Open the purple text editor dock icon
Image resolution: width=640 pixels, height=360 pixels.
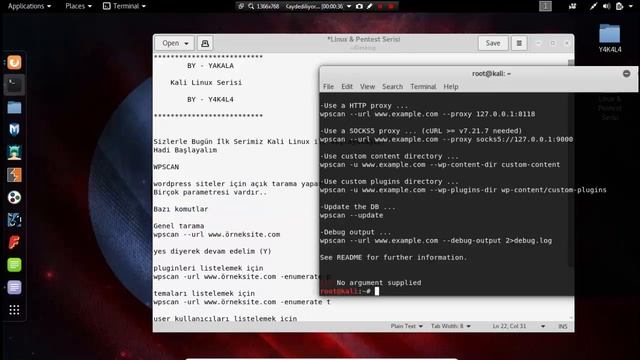coord(14,287)
